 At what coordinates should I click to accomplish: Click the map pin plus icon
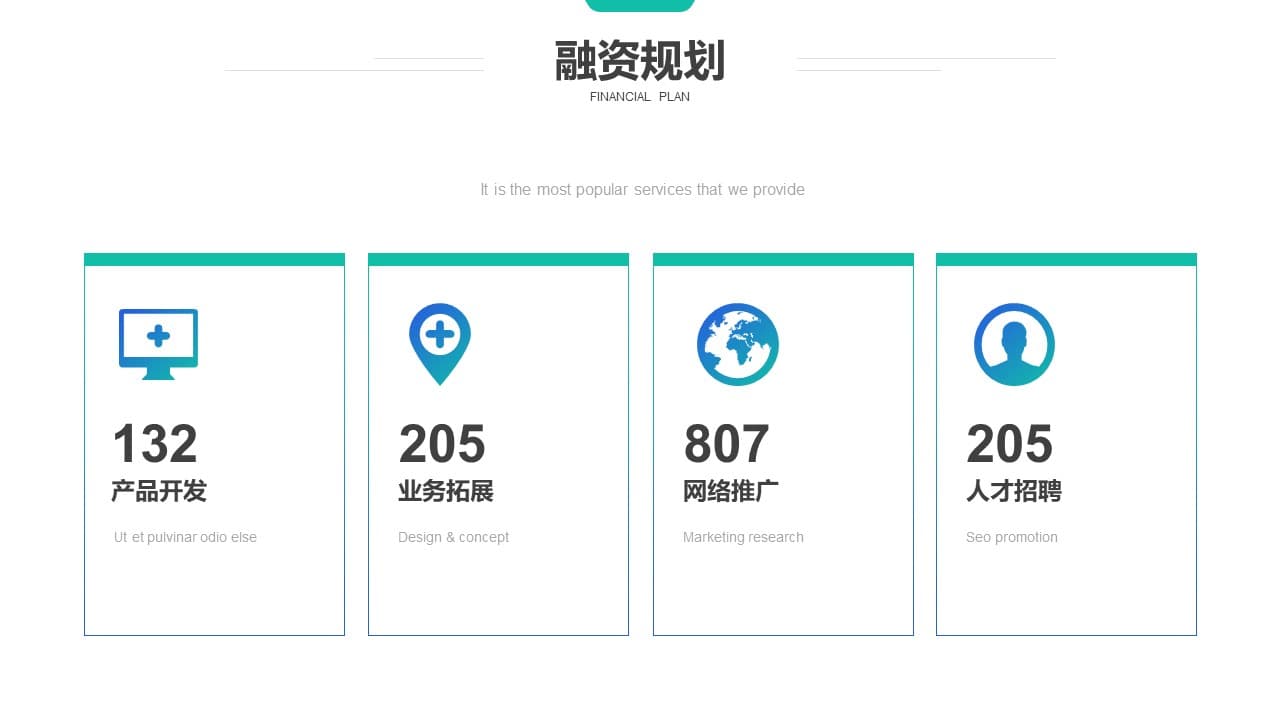tap(440, 344)
